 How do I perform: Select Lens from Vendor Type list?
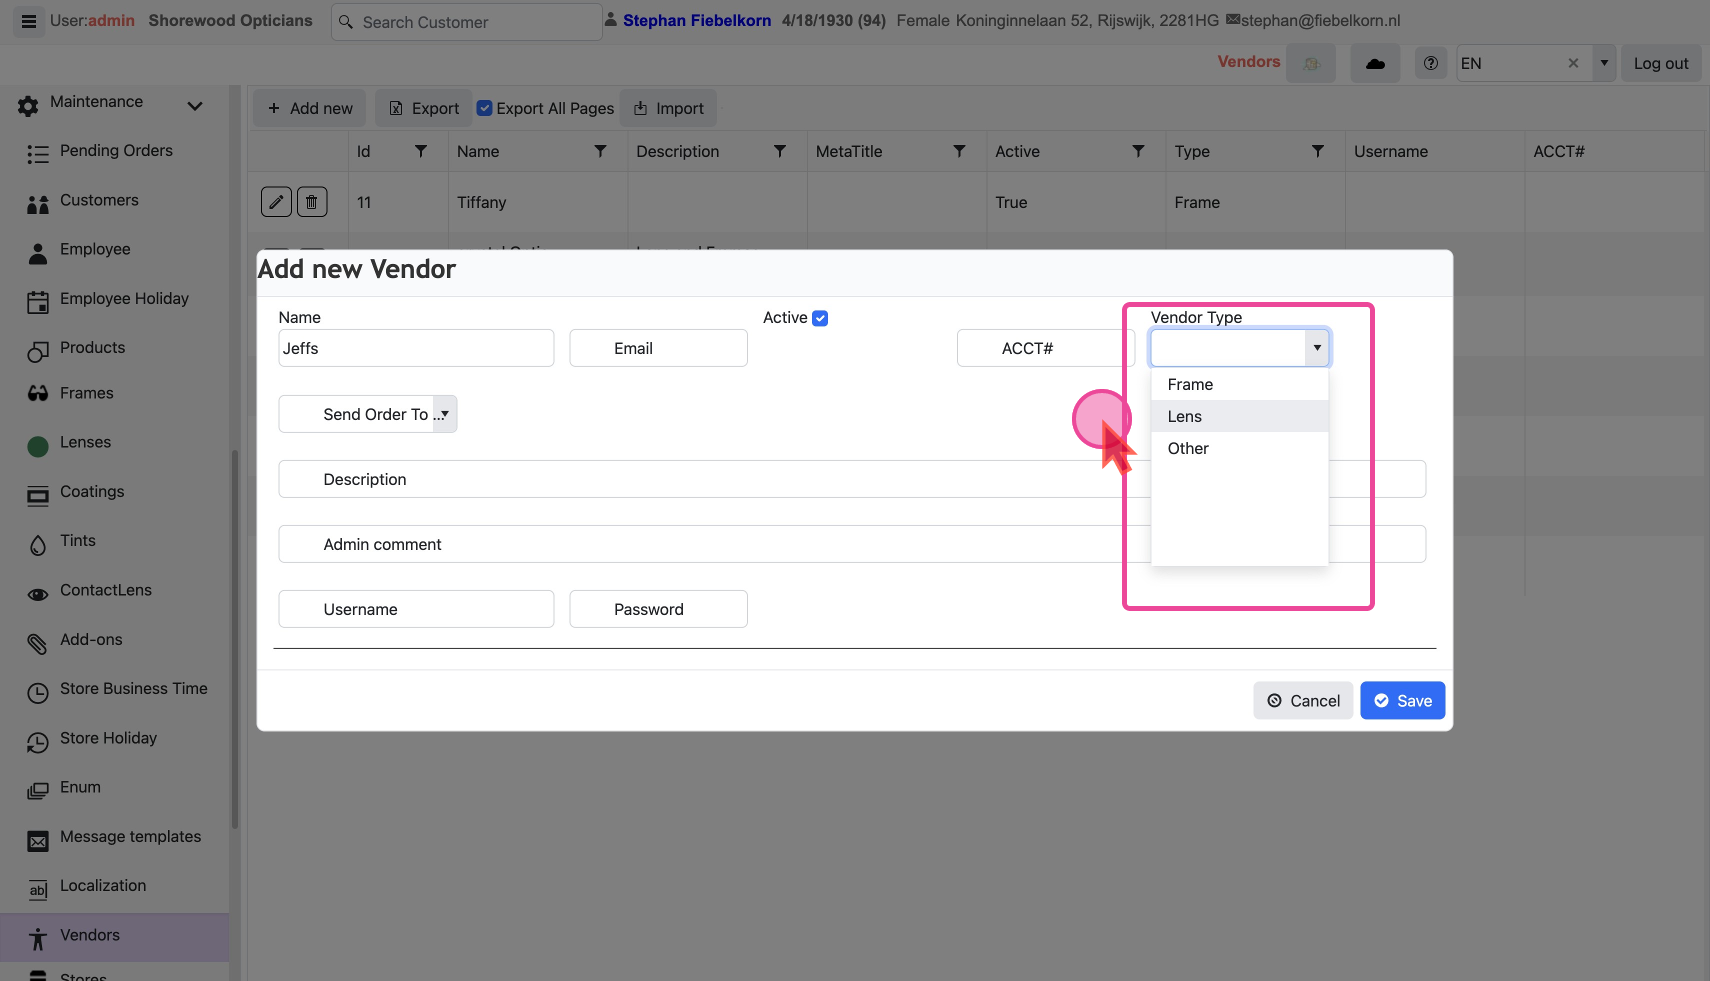pyautogui.click(x=1185, y=416)
